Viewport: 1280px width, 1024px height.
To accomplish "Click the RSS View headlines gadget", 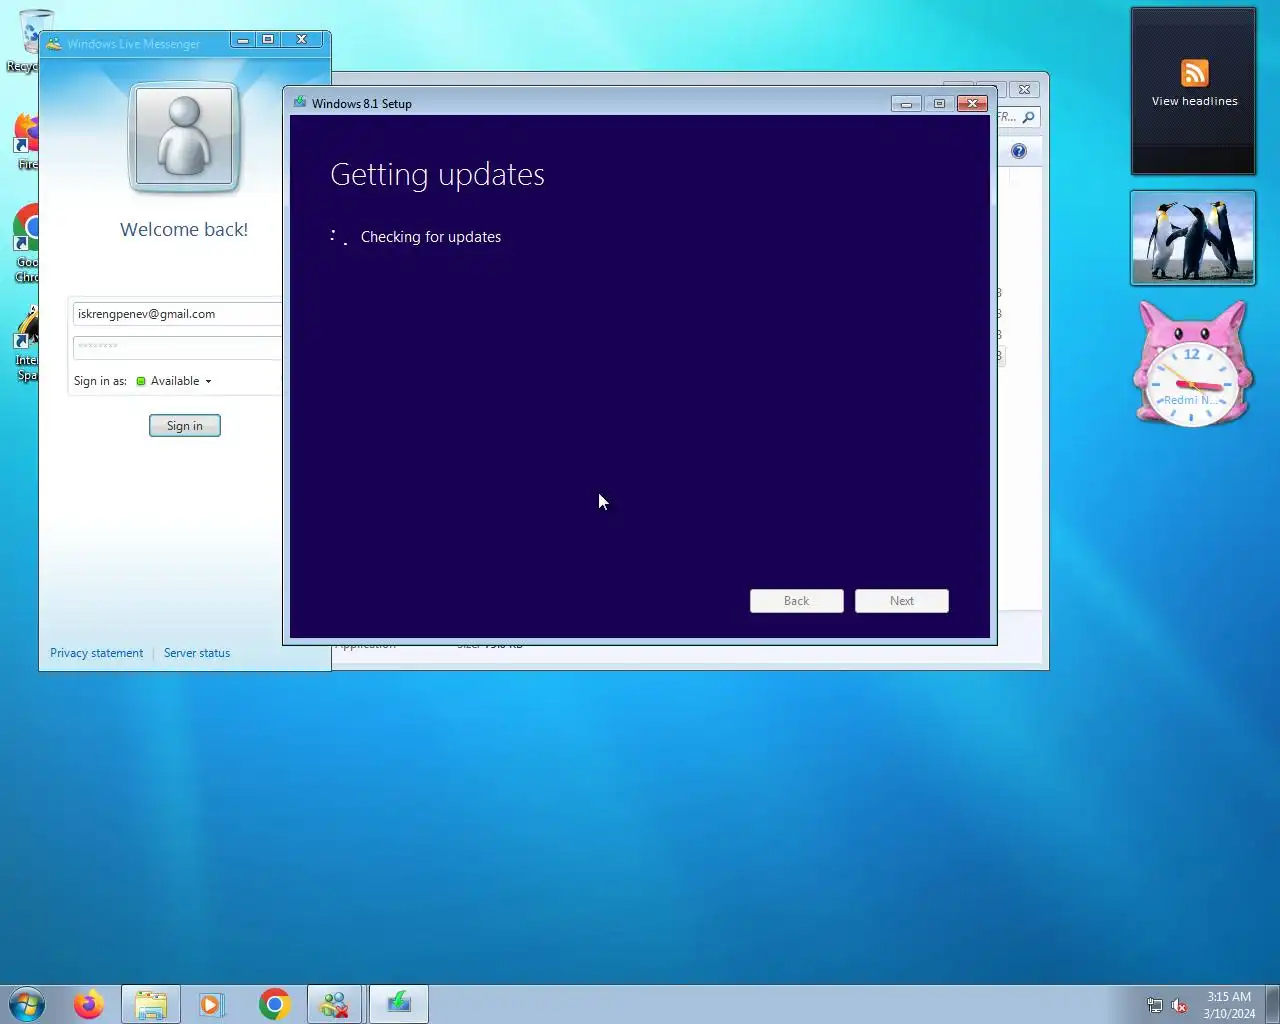I will pos(1194,90).
